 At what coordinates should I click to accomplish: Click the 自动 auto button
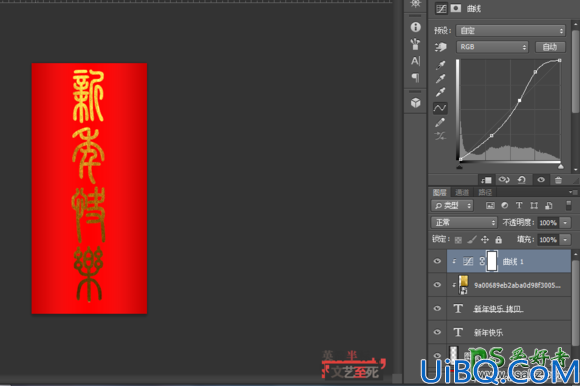point(550,47)
